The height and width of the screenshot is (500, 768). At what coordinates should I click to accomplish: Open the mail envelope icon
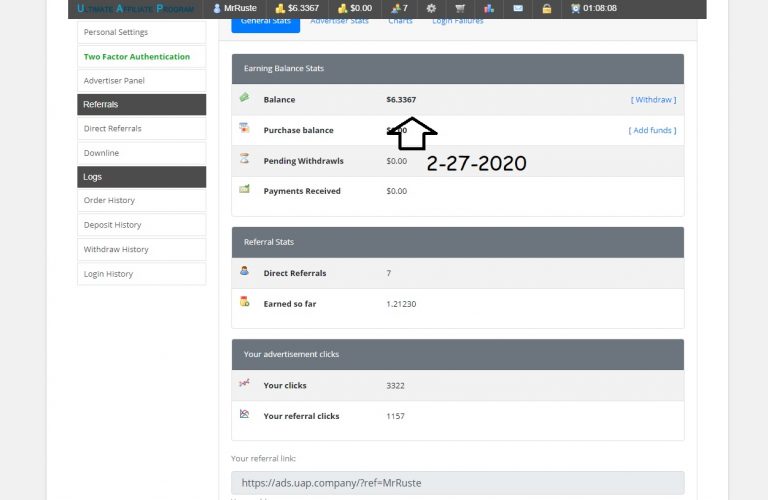(x=518, y=8)
